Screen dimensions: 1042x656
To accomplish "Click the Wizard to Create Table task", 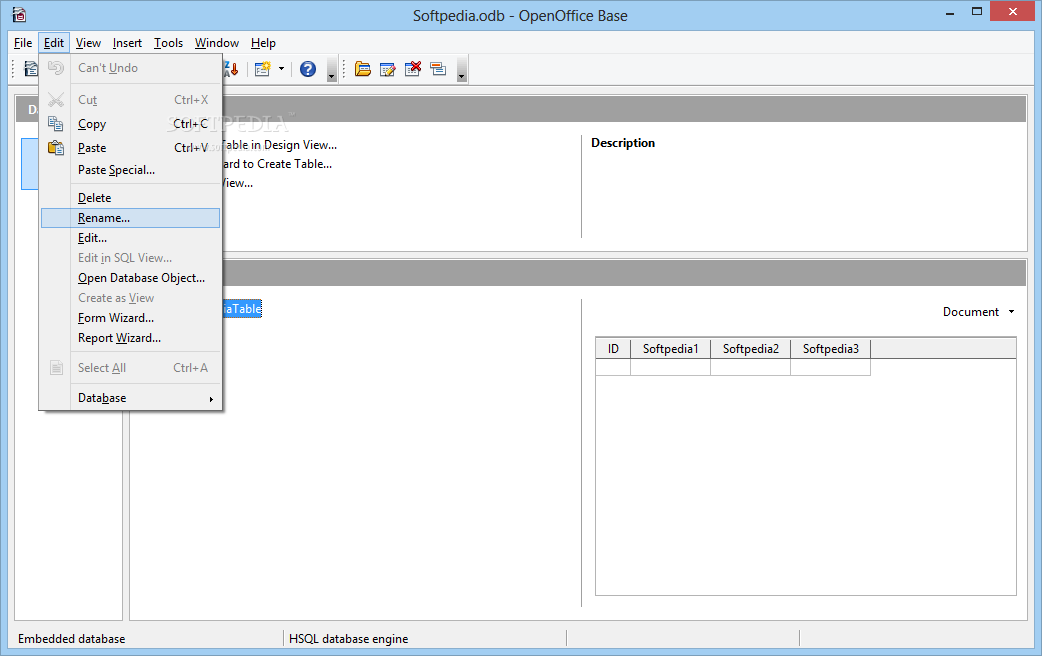I will point(277,164).
